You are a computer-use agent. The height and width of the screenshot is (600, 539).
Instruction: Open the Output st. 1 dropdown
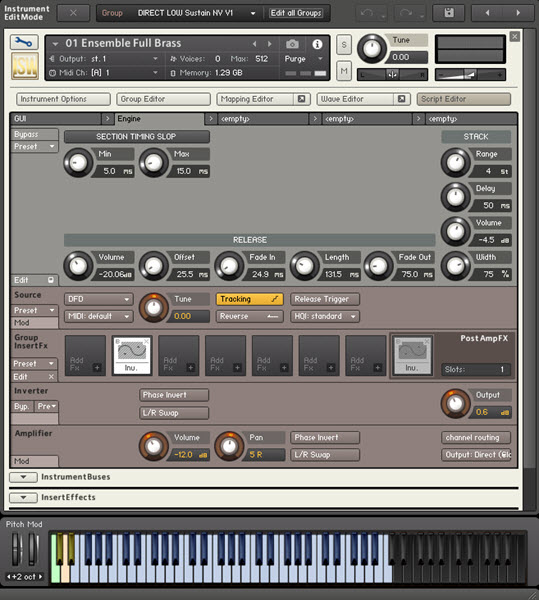pos(104,59)
